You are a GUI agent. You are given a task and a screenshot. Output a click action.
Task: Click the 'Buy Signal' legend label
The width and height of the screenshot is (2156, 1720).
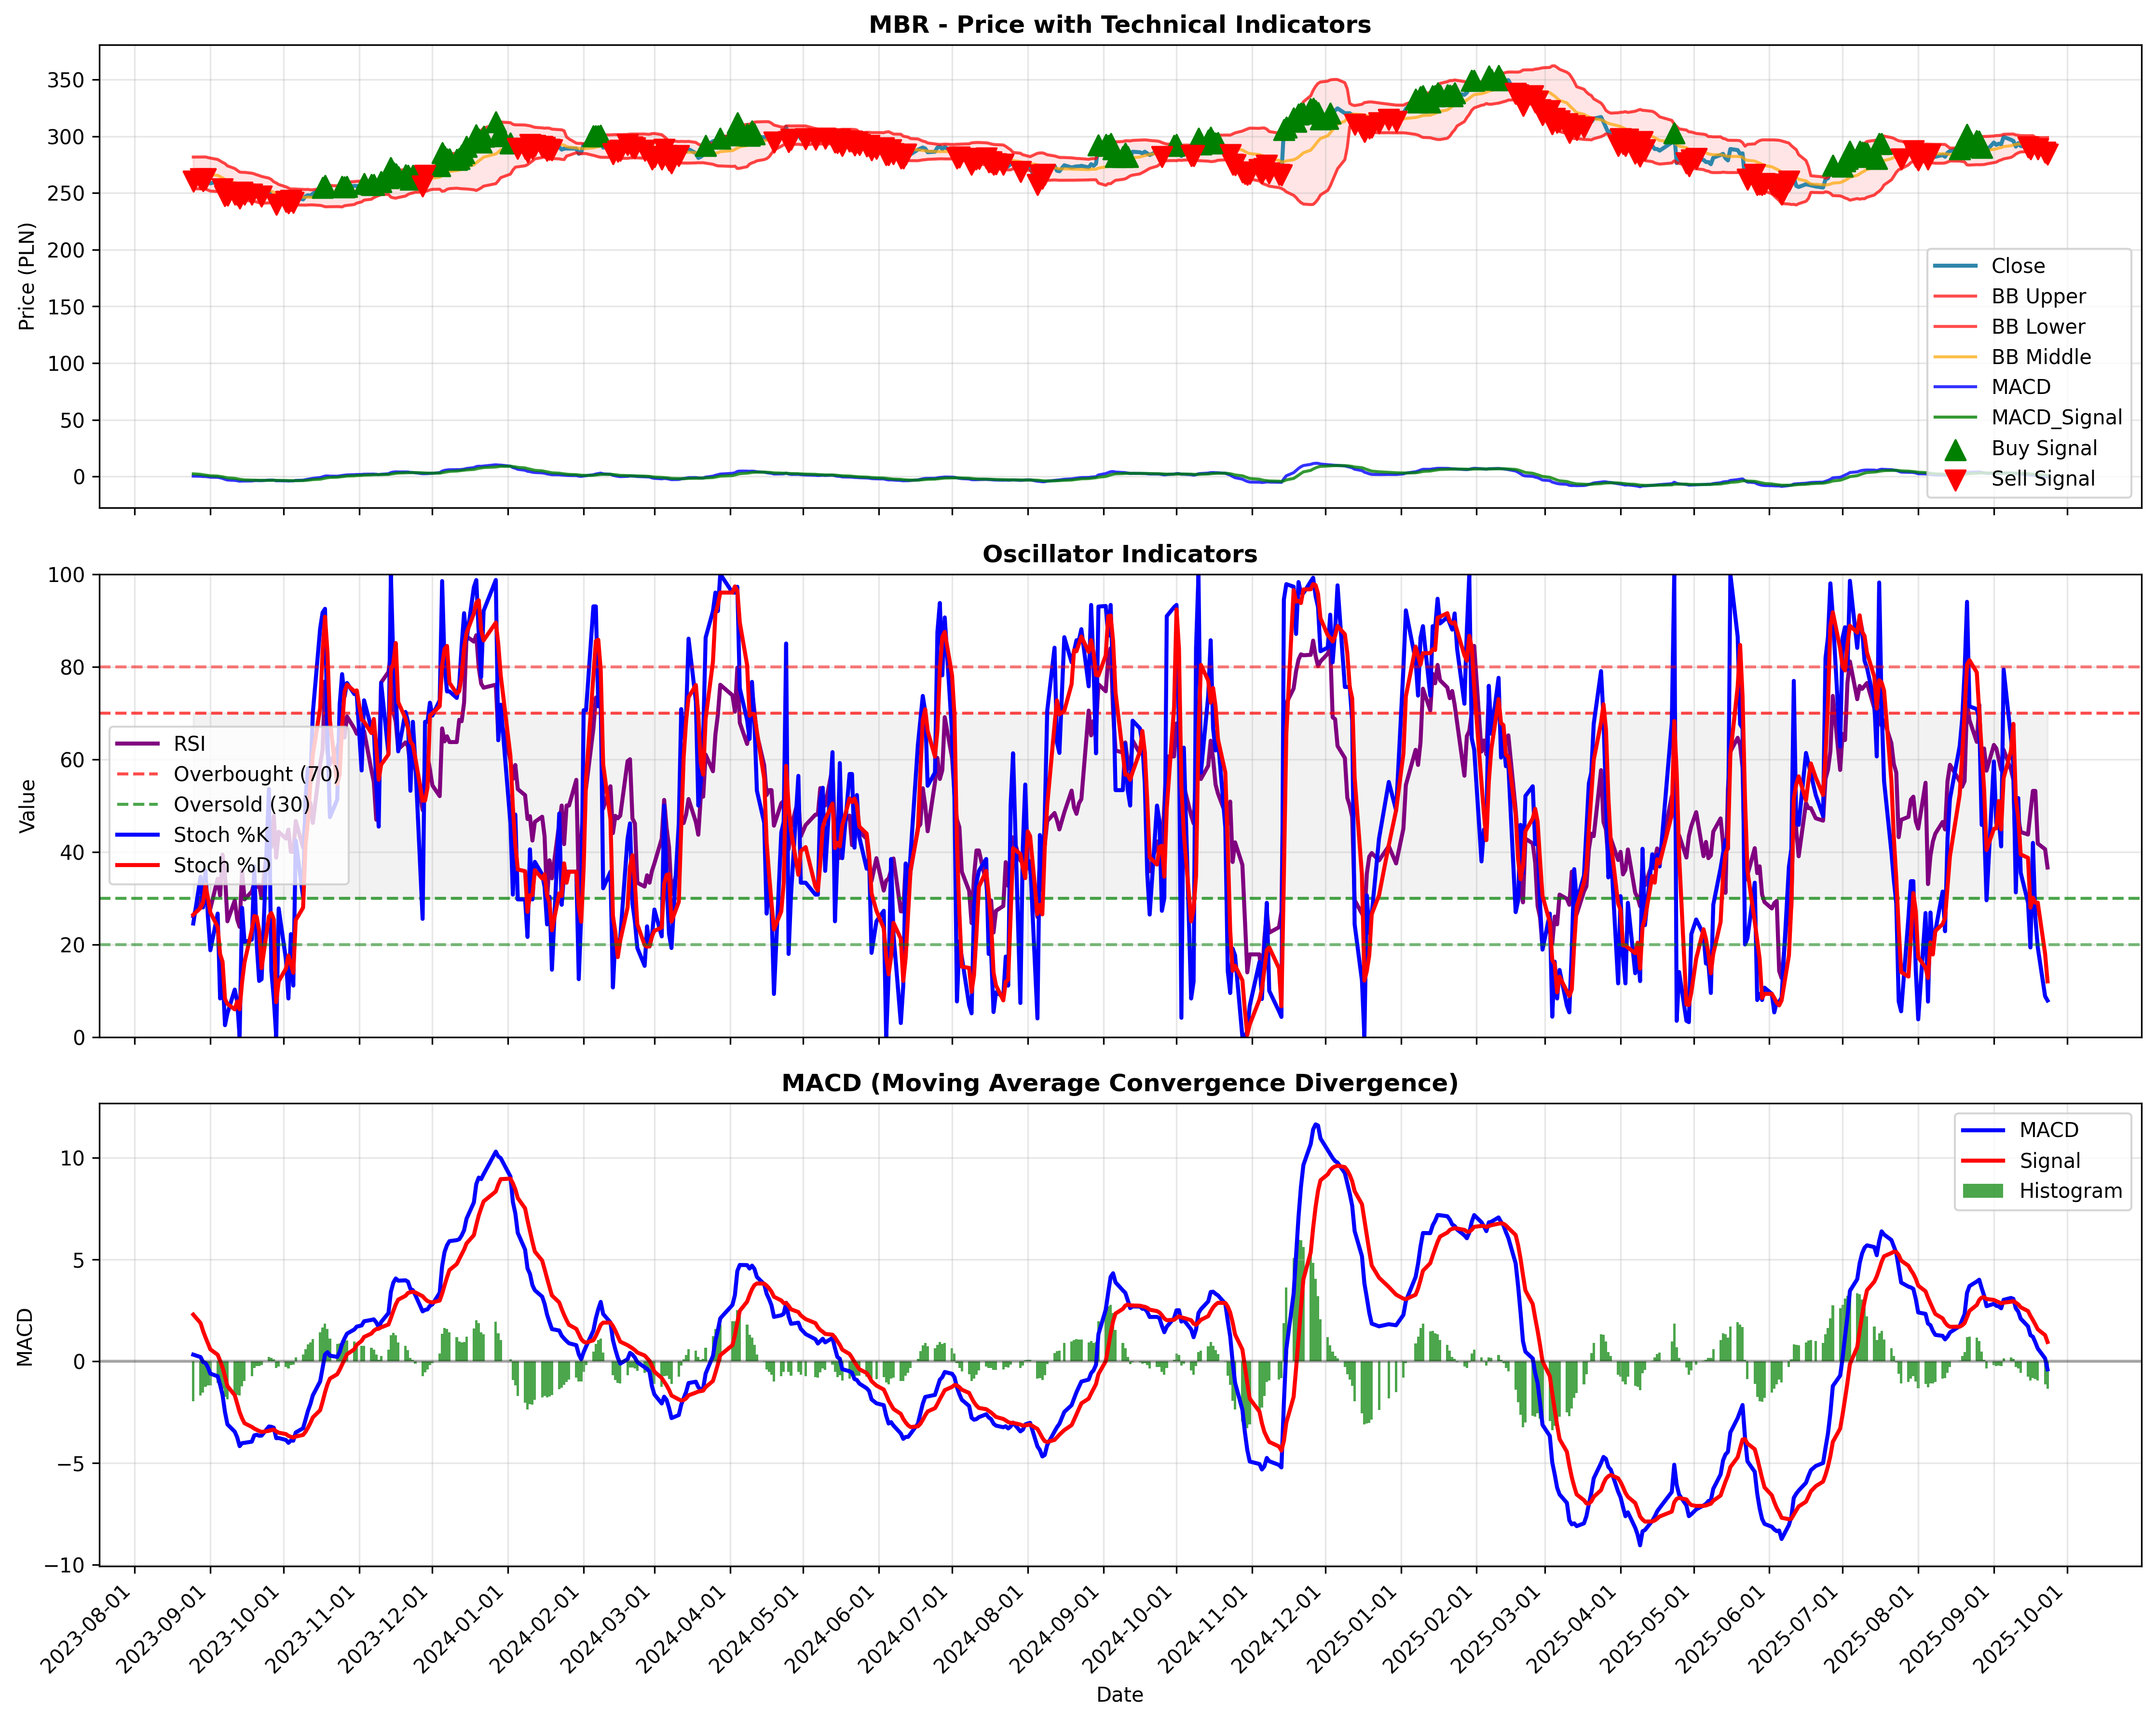[2044, 449]
